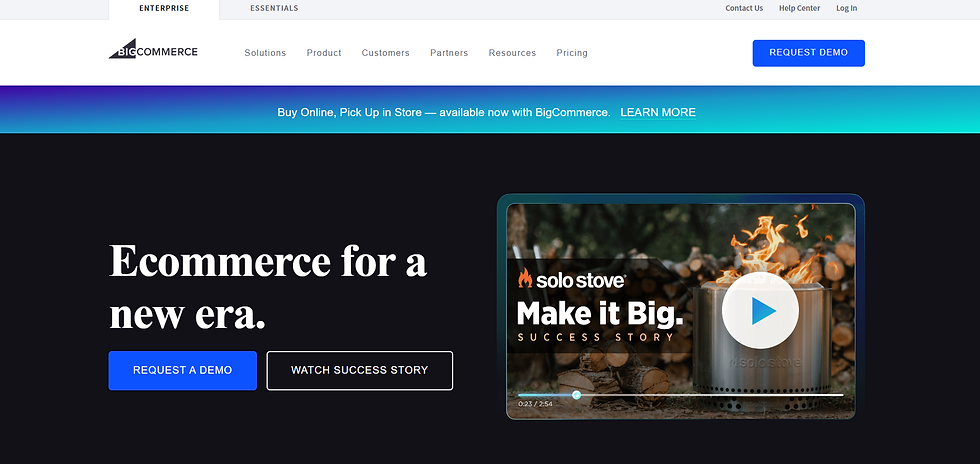This screenshot has height=464, width=980.
Task: Follow the LEARN MORE banner link
Action: 658,113
